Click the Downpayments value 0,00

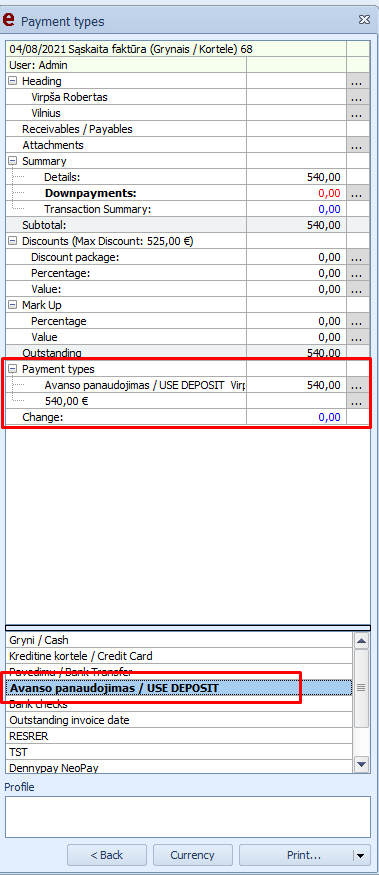[x=329, y=194]
